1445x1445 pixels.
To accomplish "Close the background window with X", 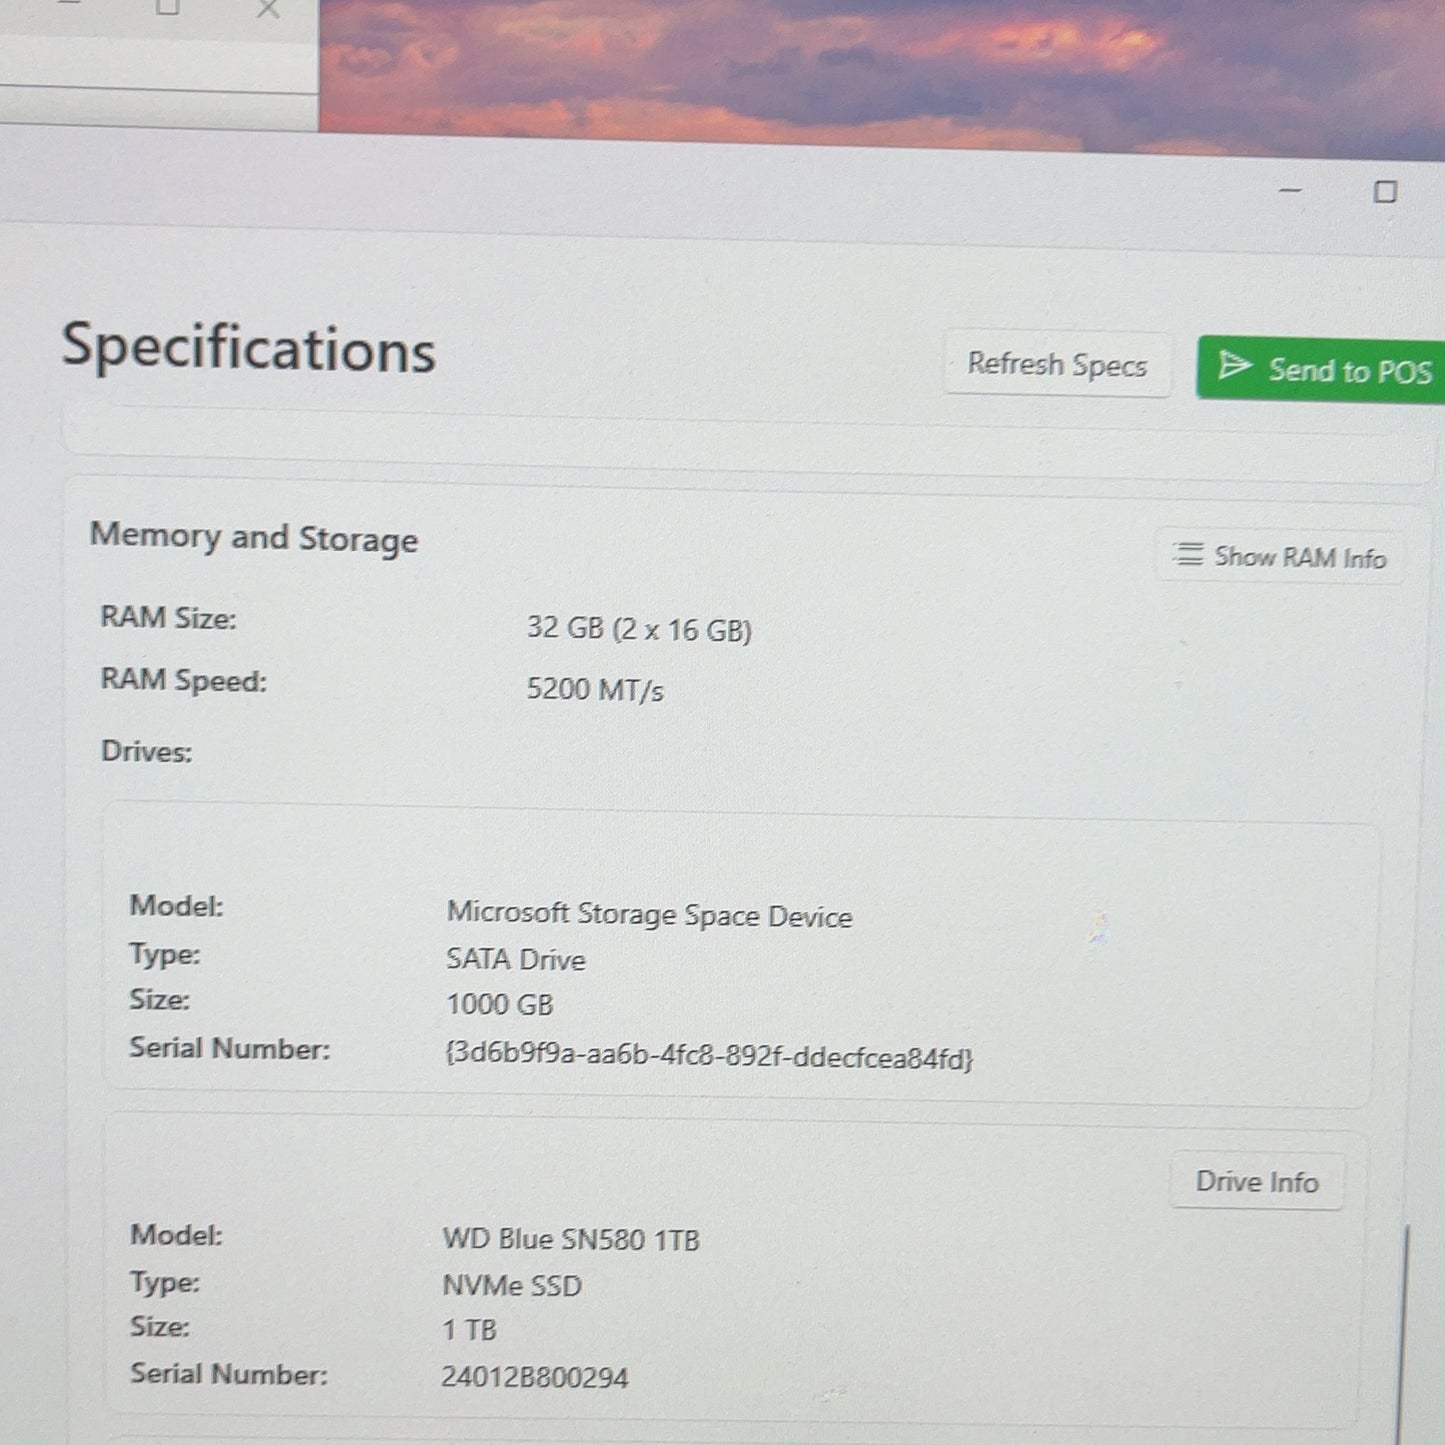I will [268, 10].
